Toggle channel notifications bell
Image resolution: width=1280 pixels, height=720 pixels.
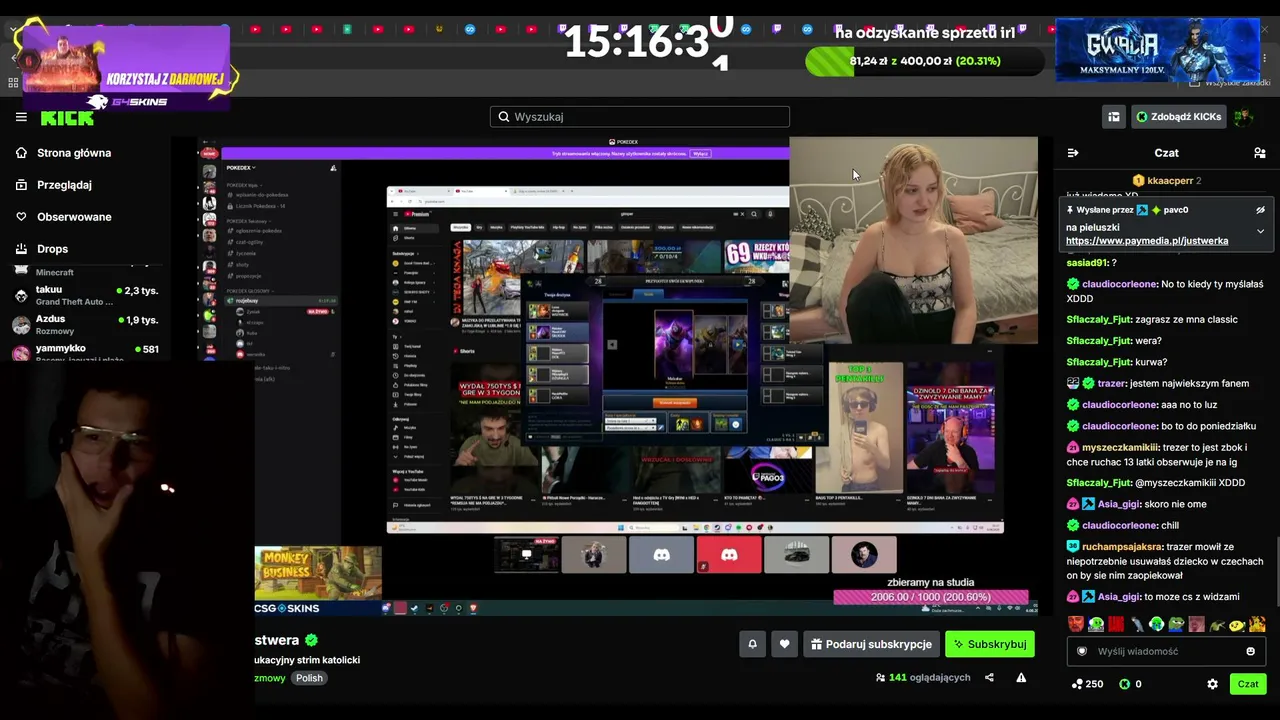tap(753, 645)
